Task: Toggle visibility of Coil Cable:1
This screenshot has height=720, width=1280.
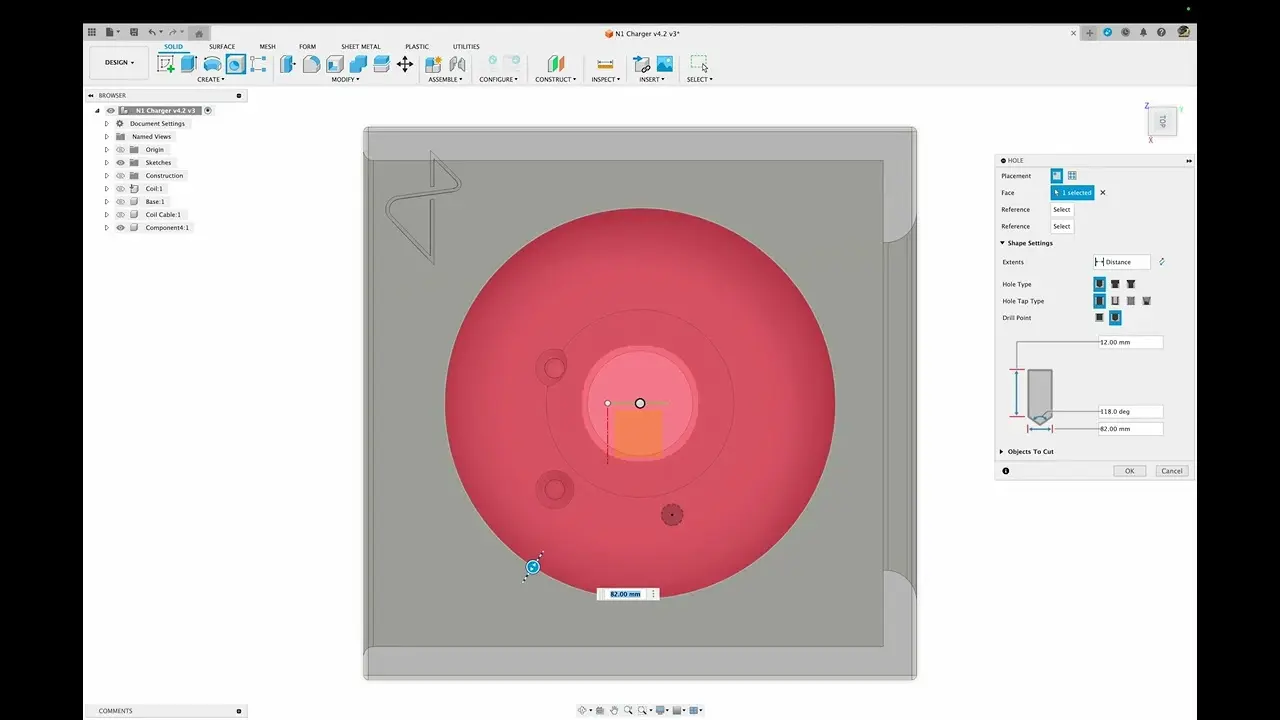Action: 120,215
